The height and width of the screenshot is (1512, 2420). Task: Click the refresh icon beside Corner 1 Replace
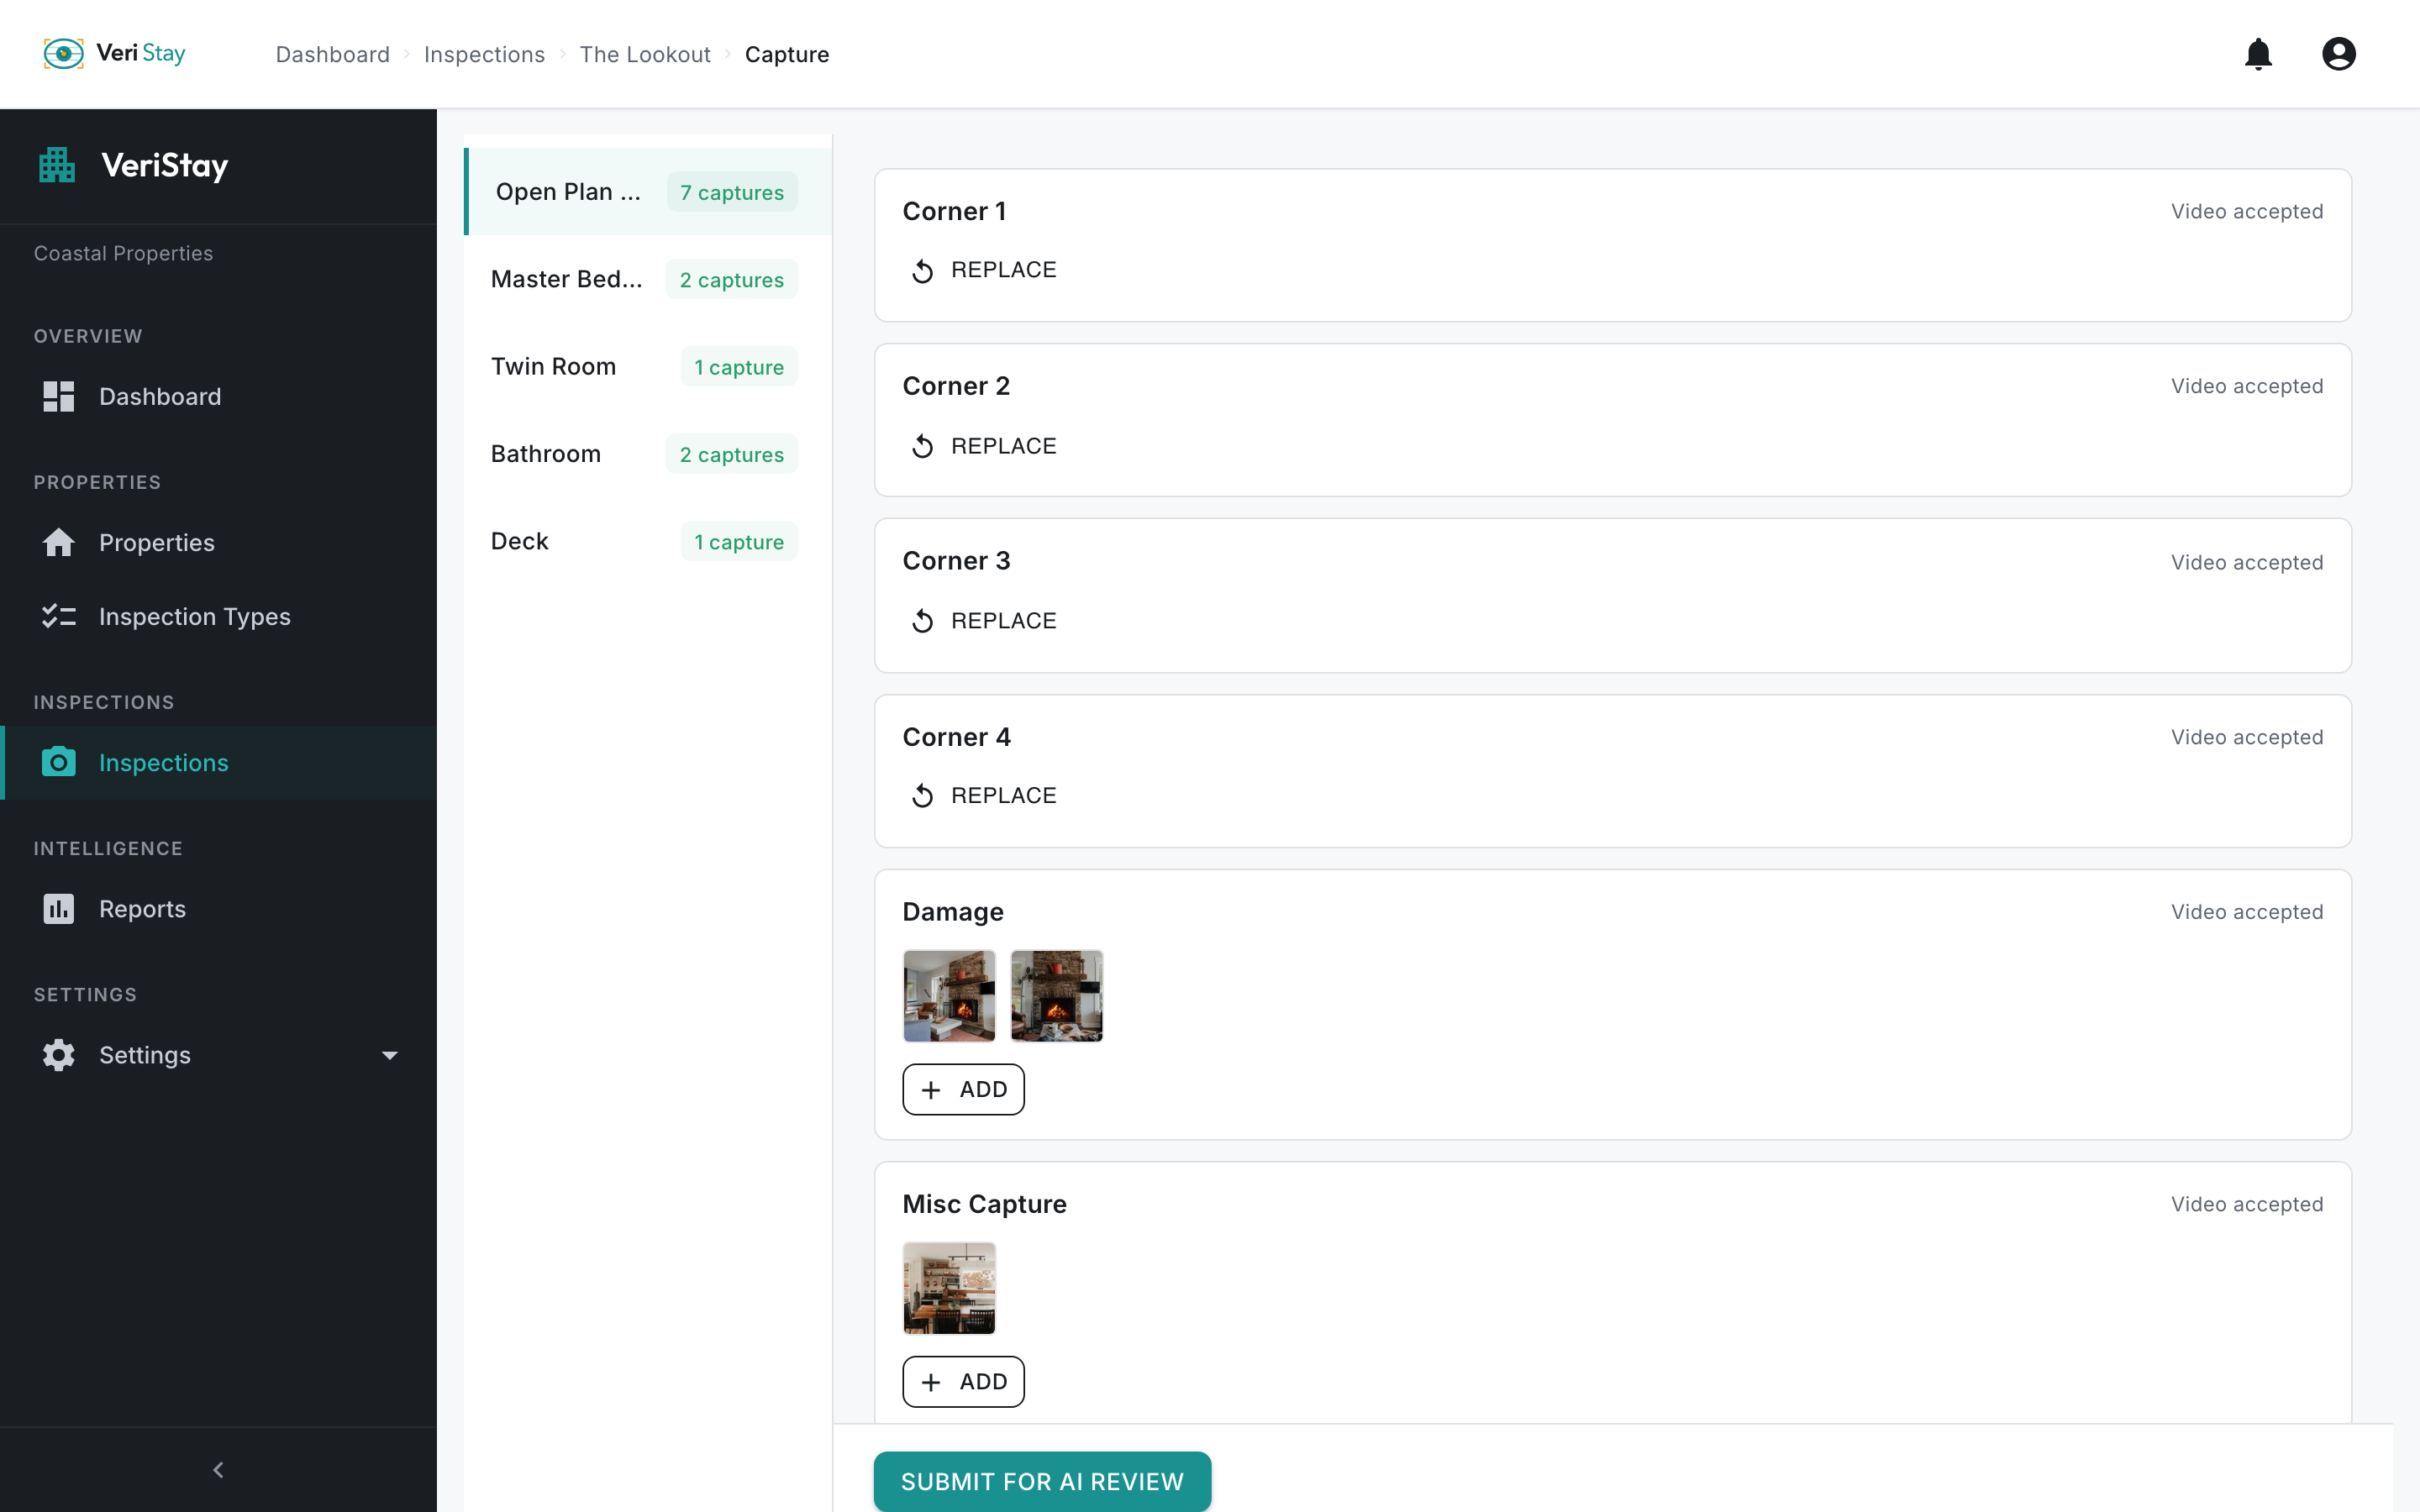[x=924, y=269]
